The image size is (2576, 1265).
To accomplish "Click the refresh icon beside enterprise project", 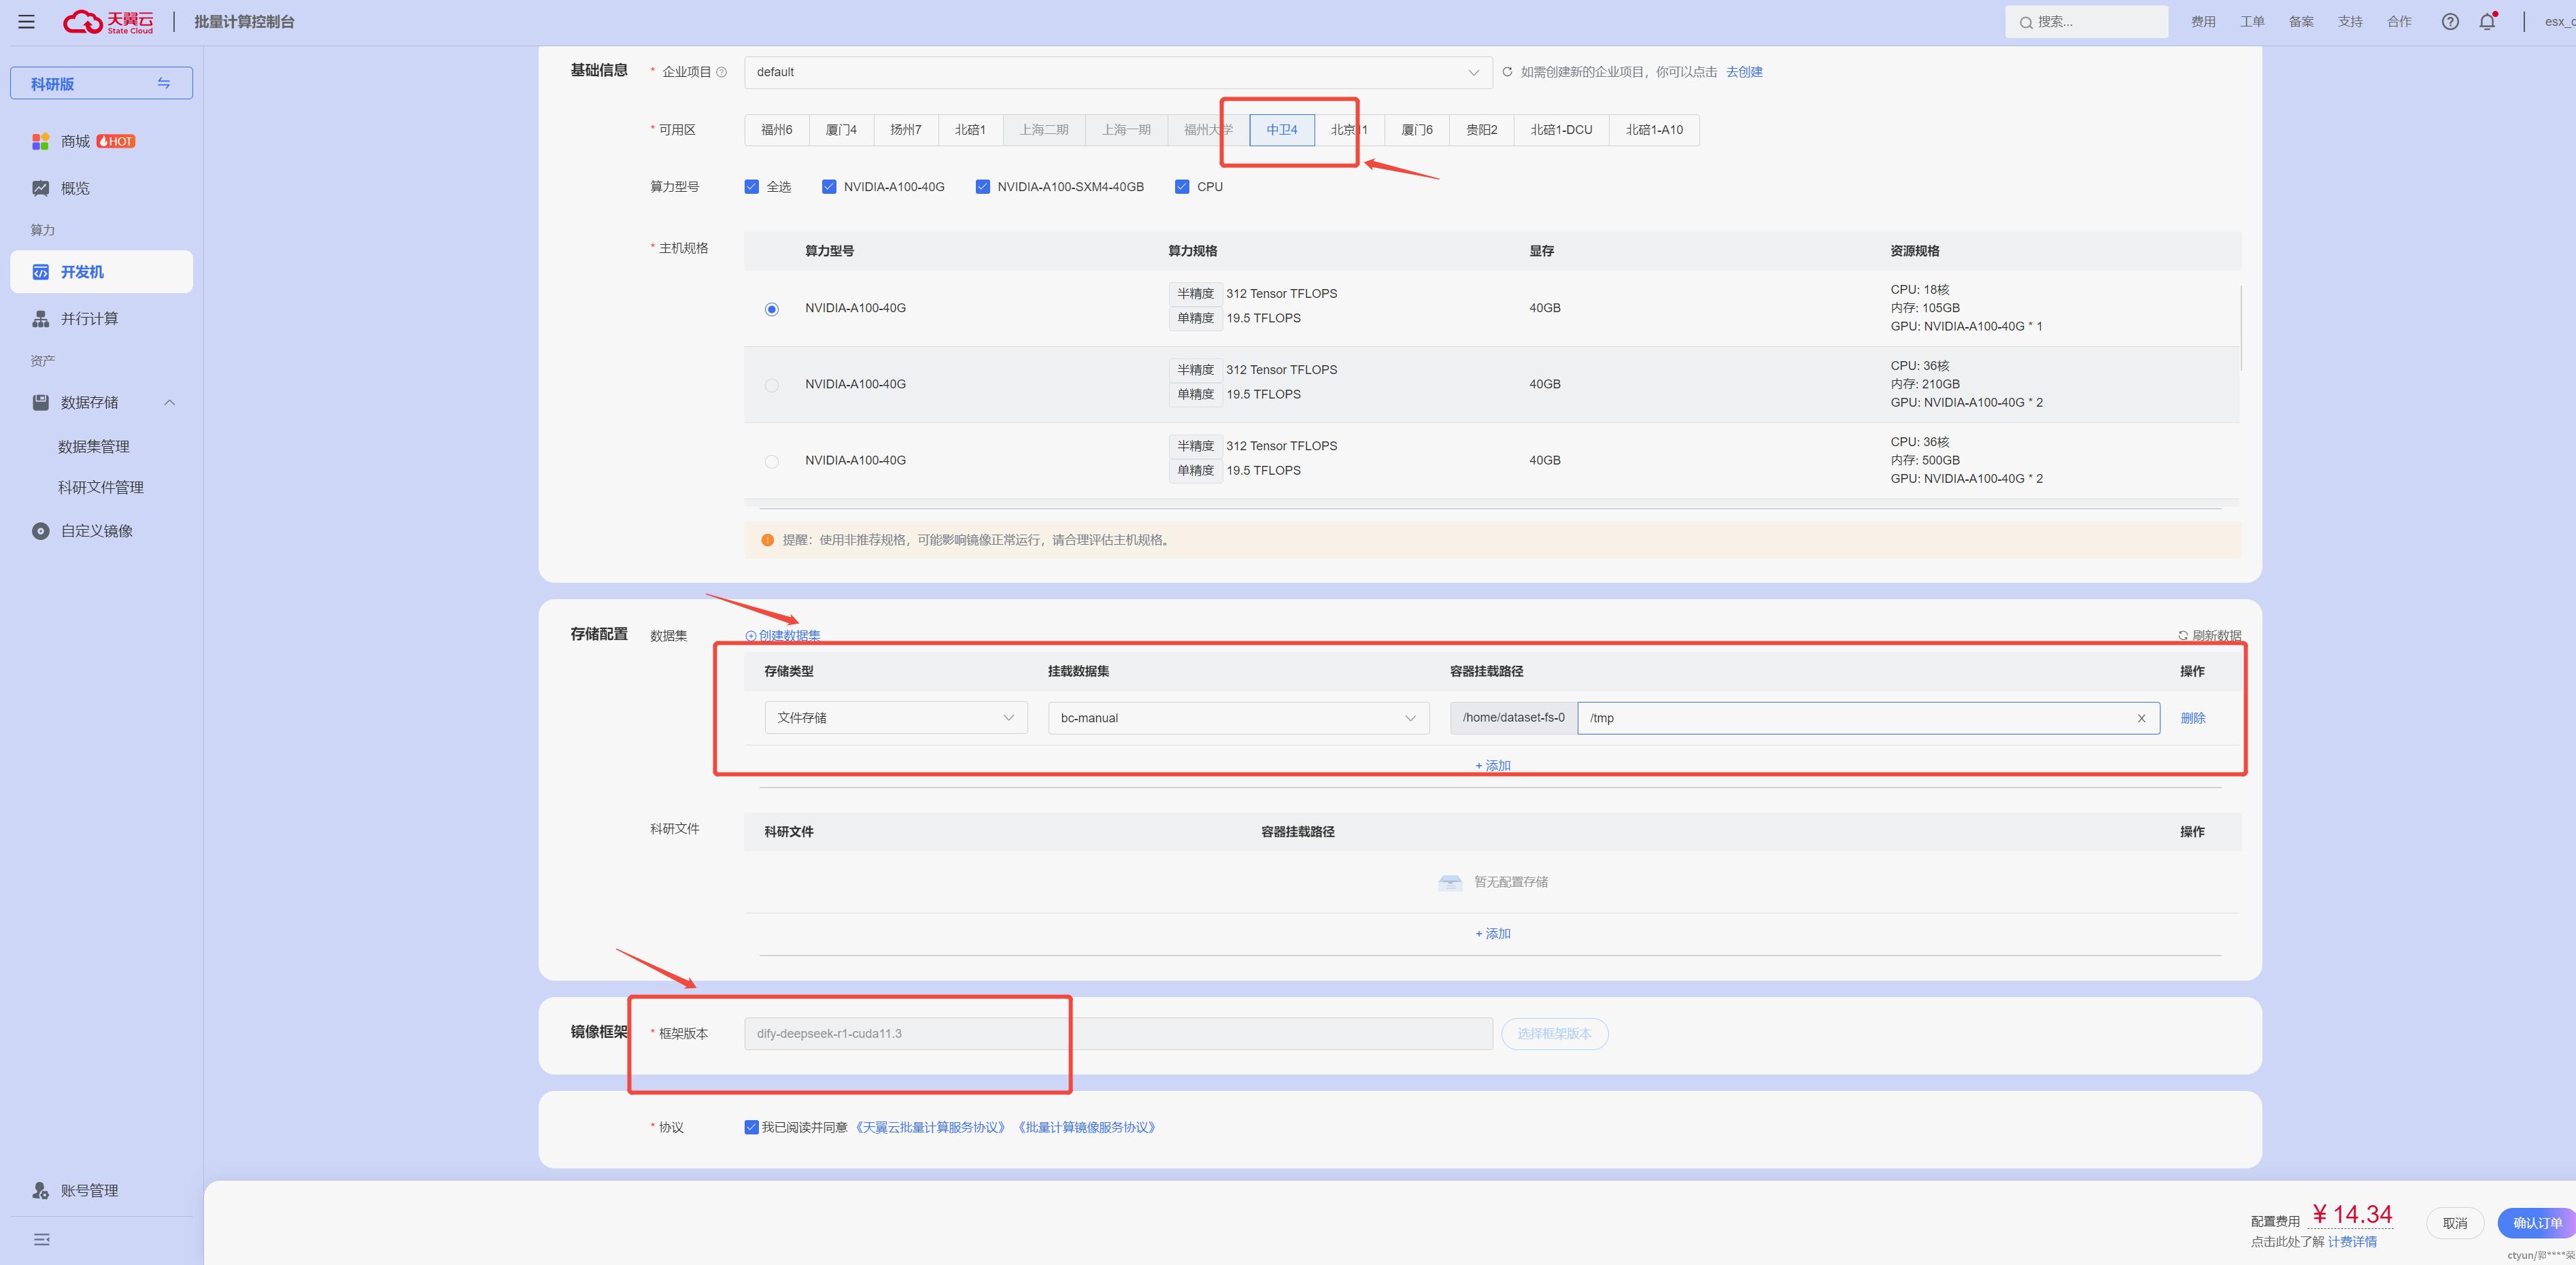I will 1507,72.
